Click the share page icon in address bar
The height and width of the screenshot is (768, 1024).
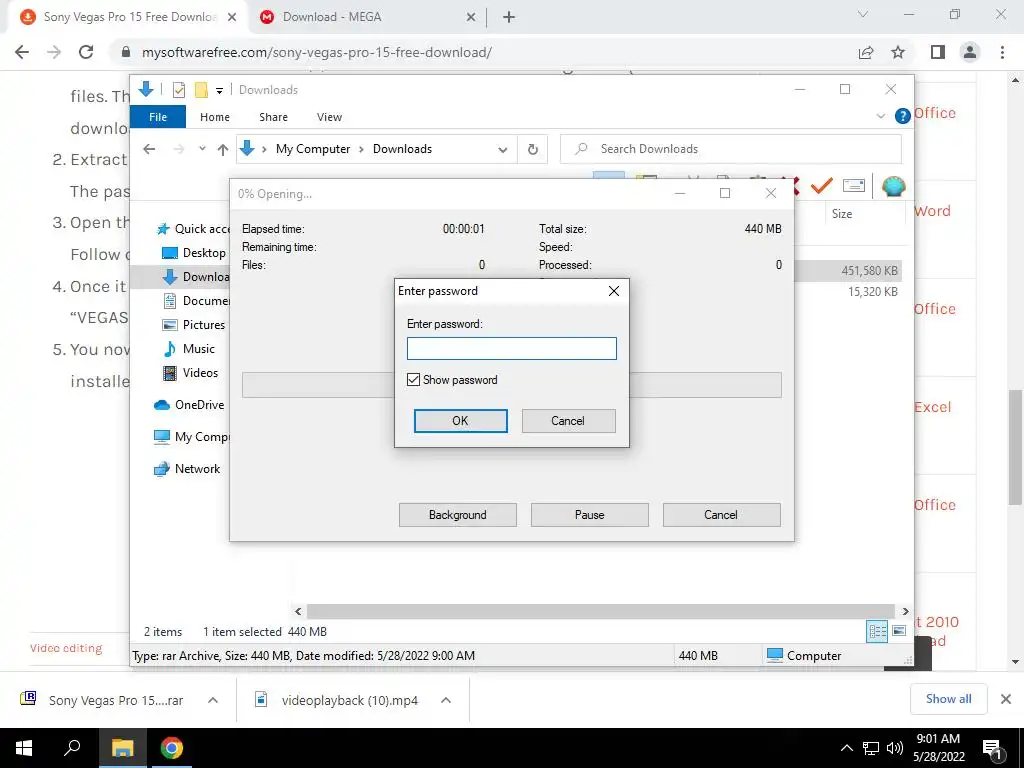pyautogui.click(x=866, y=52)
